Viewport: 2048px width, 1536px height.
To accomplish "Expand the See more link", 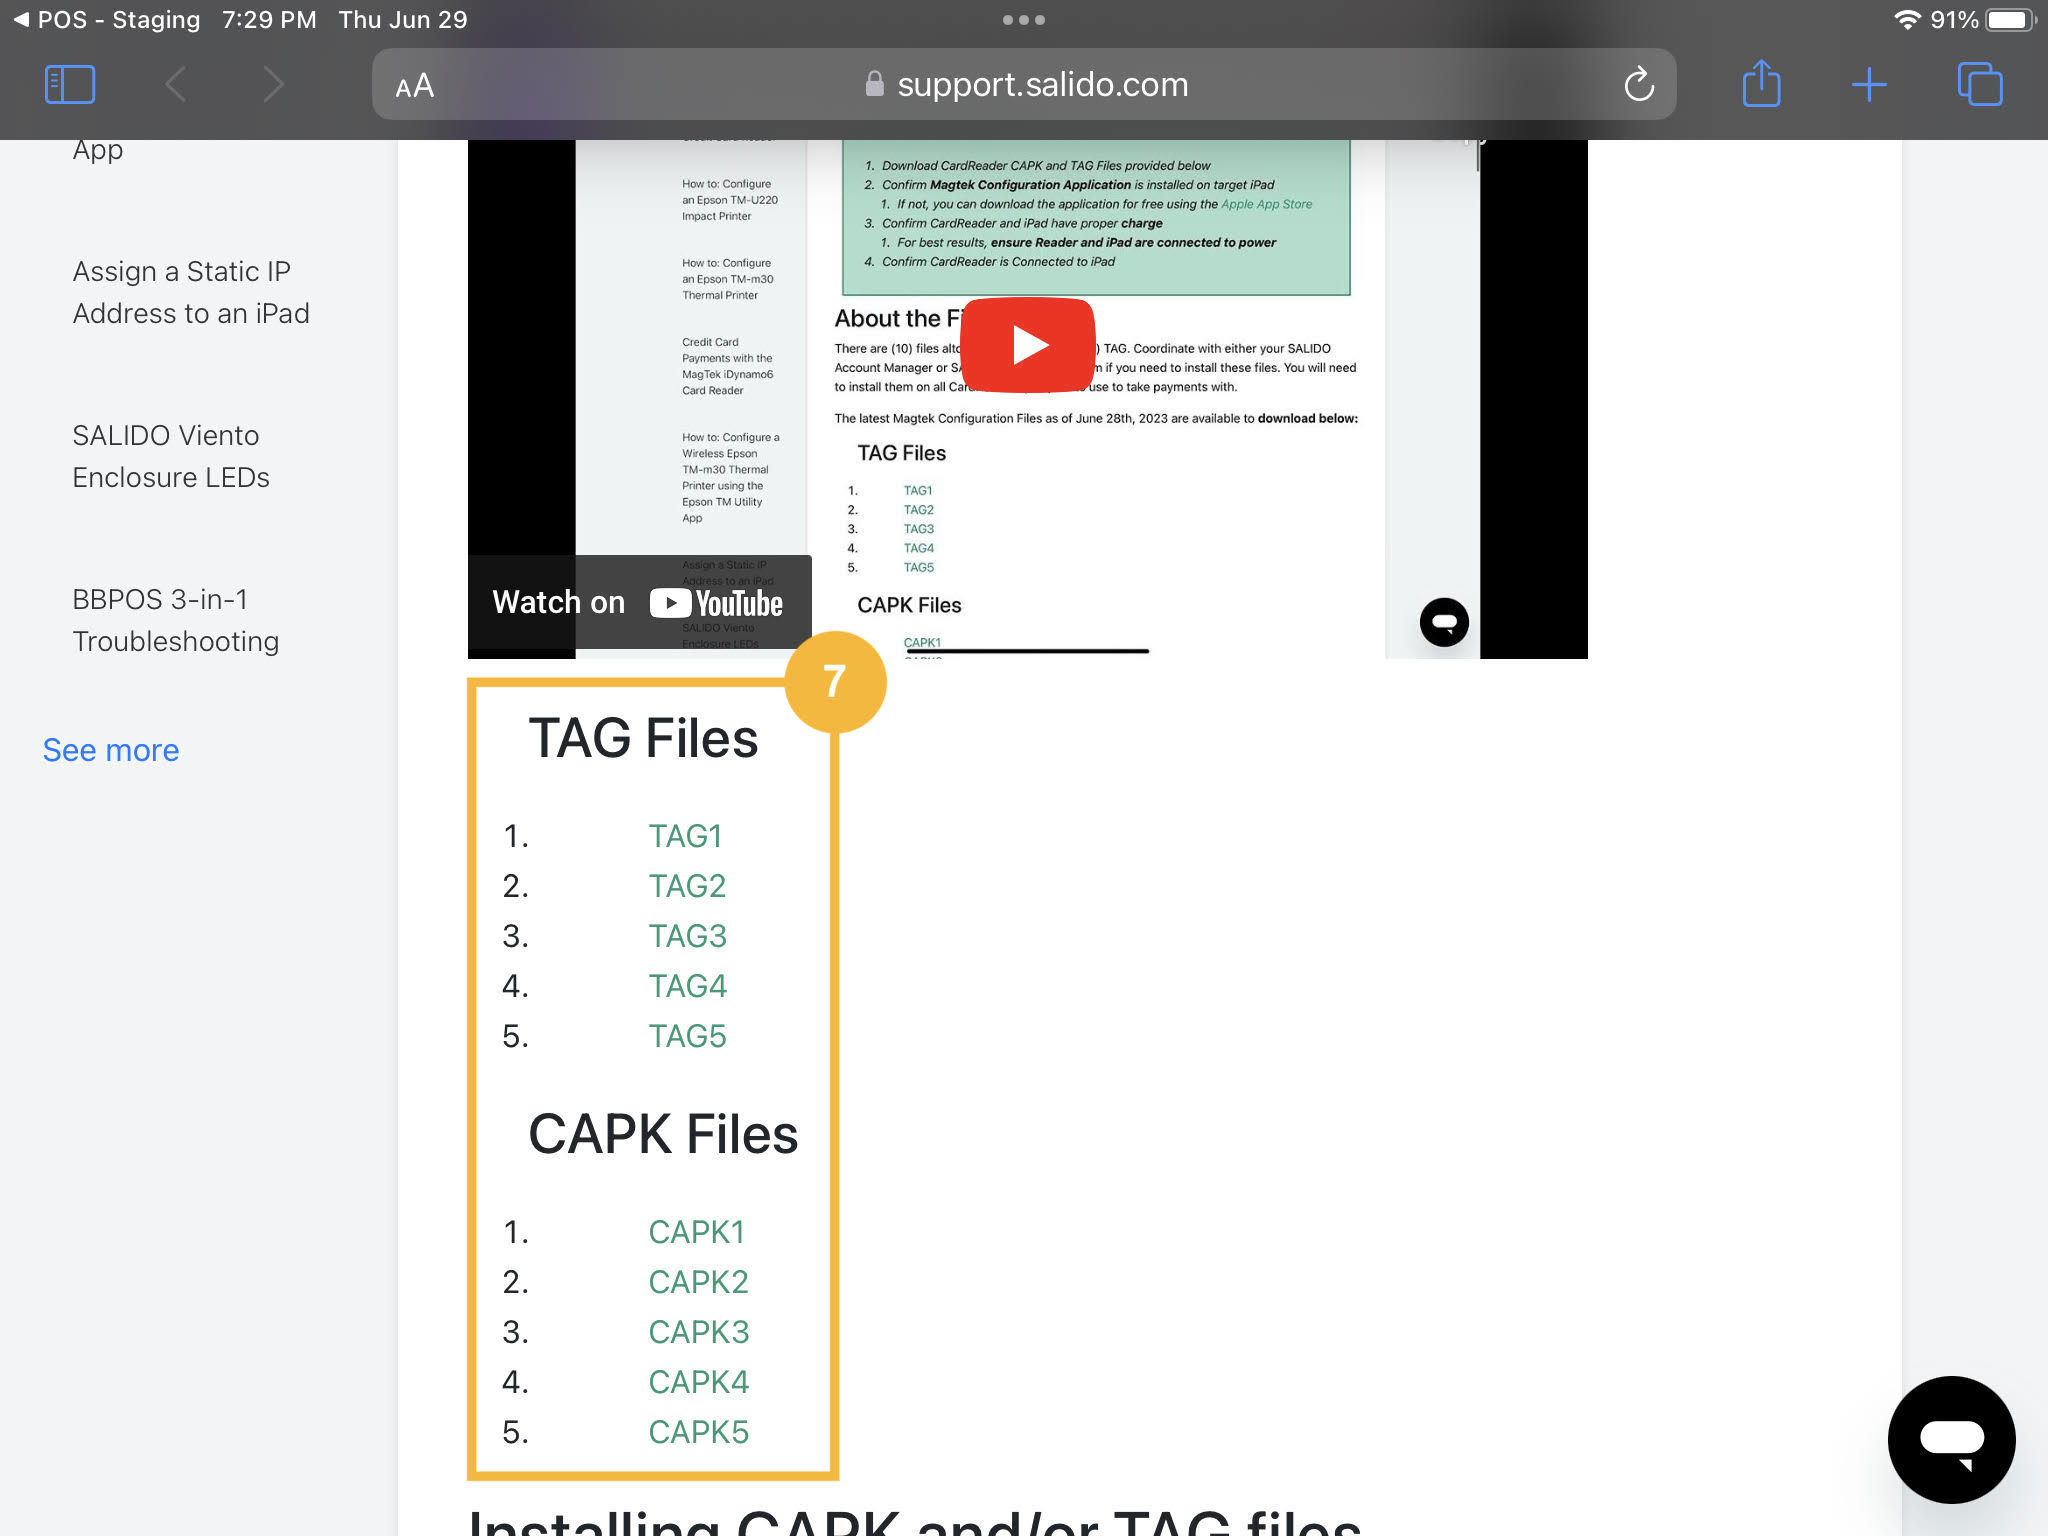I will (x=111, y=750).
